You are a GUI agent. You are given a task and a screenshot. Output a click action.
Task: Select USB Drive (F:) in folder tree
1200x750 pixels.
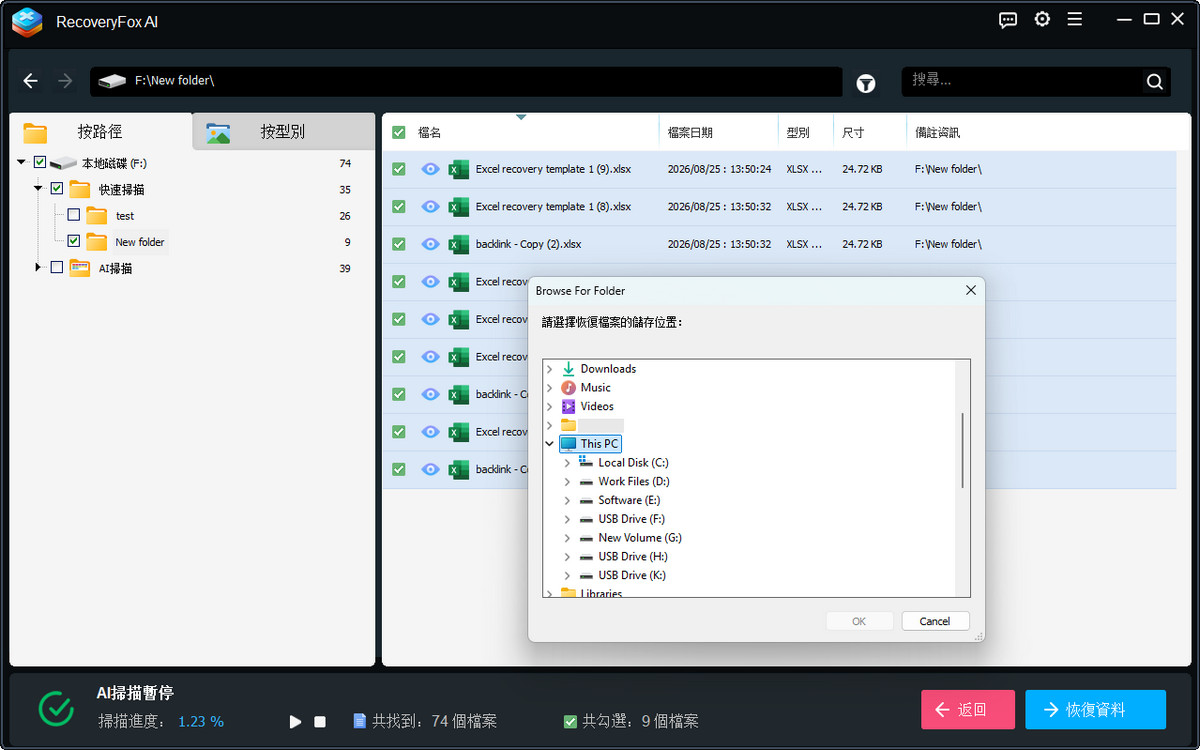632,519
